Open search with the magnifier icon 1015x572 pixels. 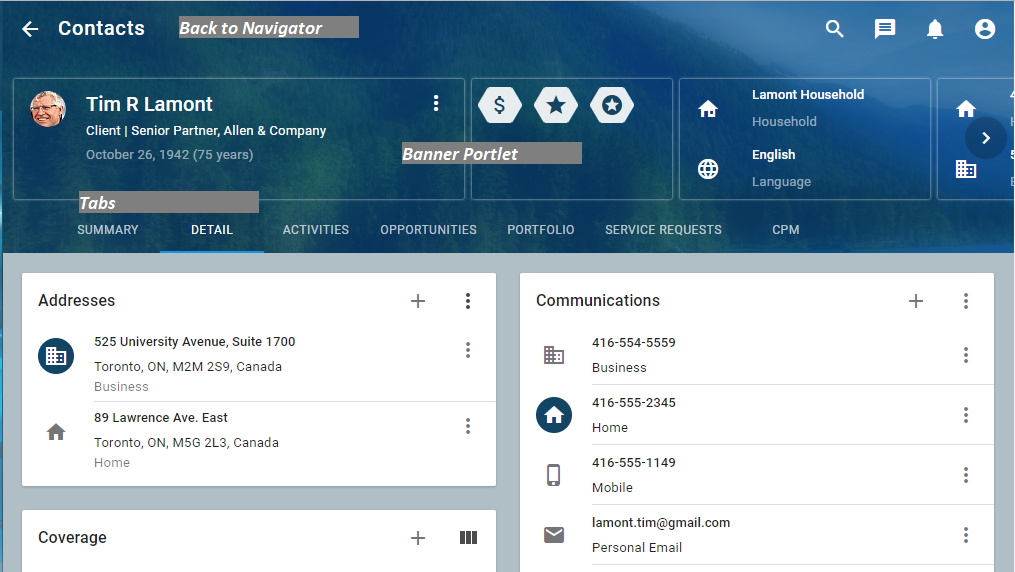click(x=835, y=29)
